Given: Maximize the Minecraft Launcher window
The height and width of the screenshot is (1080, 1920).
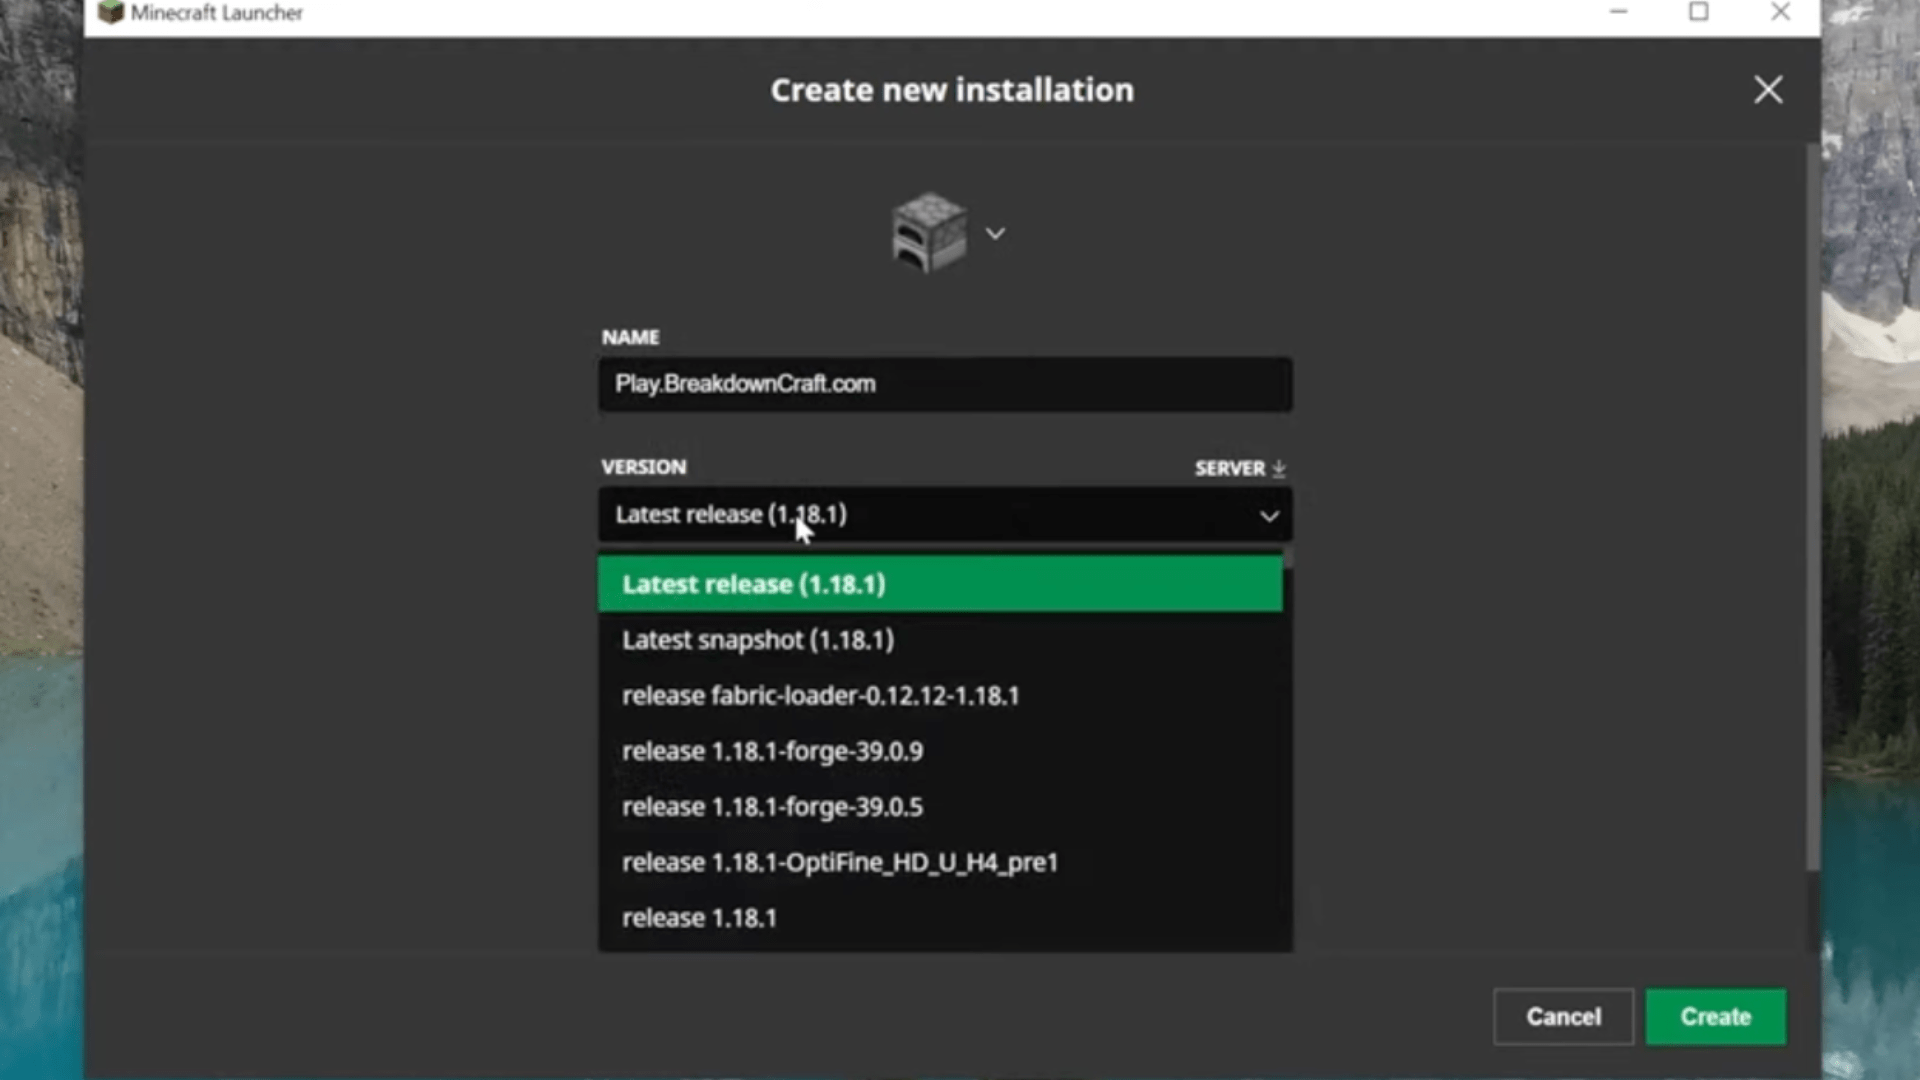Looking at the screenshot, I should pyautogui.click(x=1699, y=12).
